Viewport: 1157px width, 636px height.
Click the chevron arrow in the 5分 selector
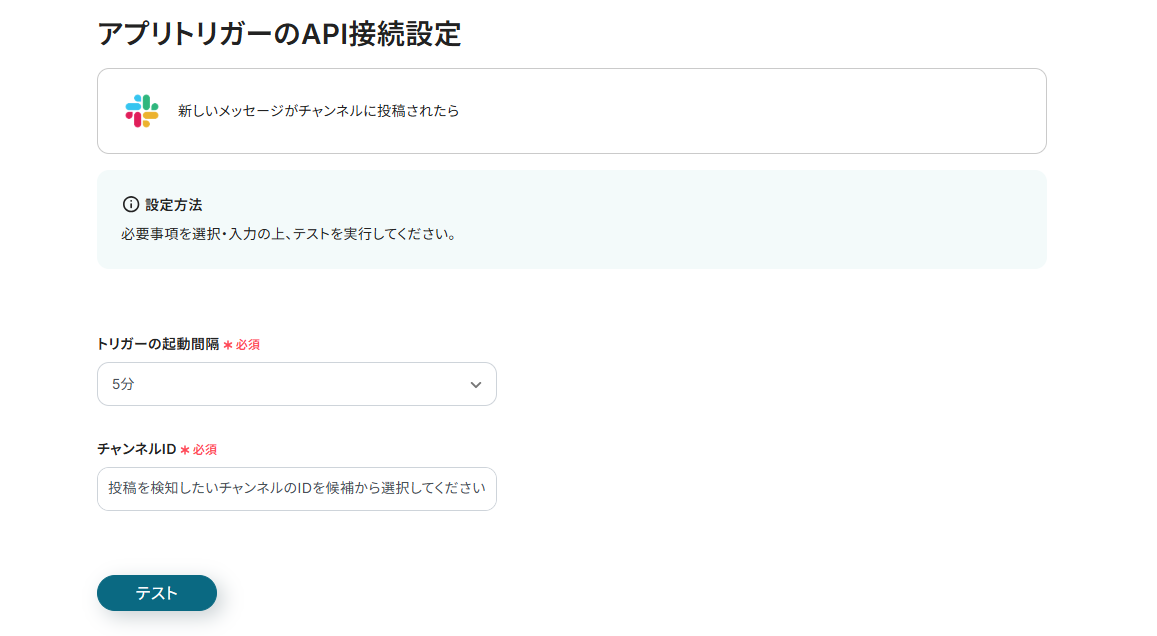click(476, 385)
